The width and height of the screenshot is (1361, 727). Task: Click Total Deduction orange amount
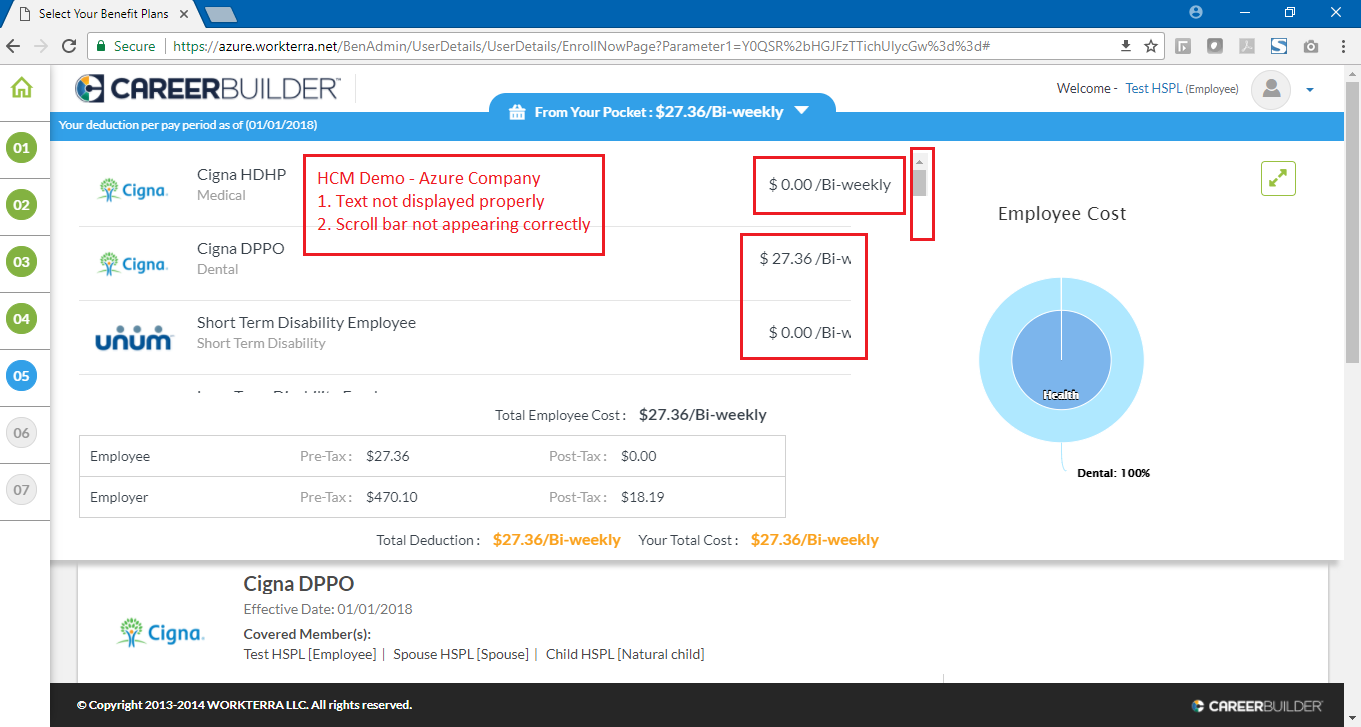[557, 539]
